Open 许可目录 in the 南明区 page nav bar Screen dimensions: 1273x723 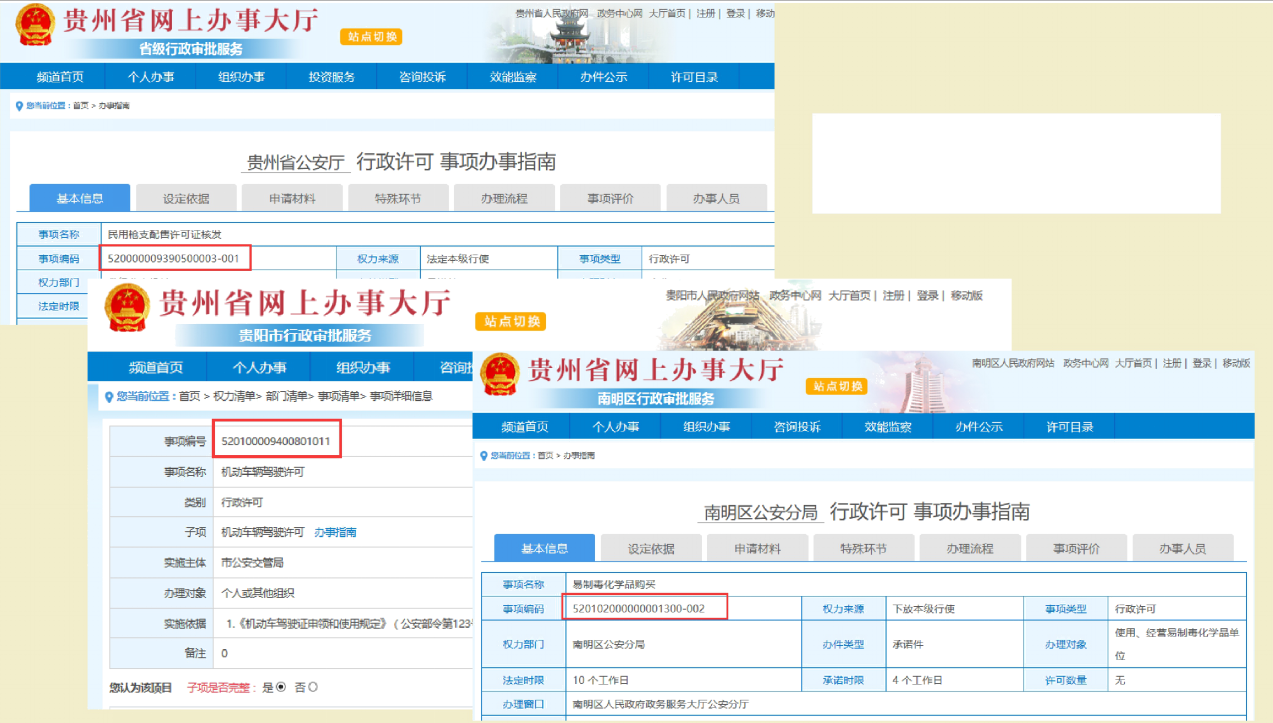(x=1070, y=427)
